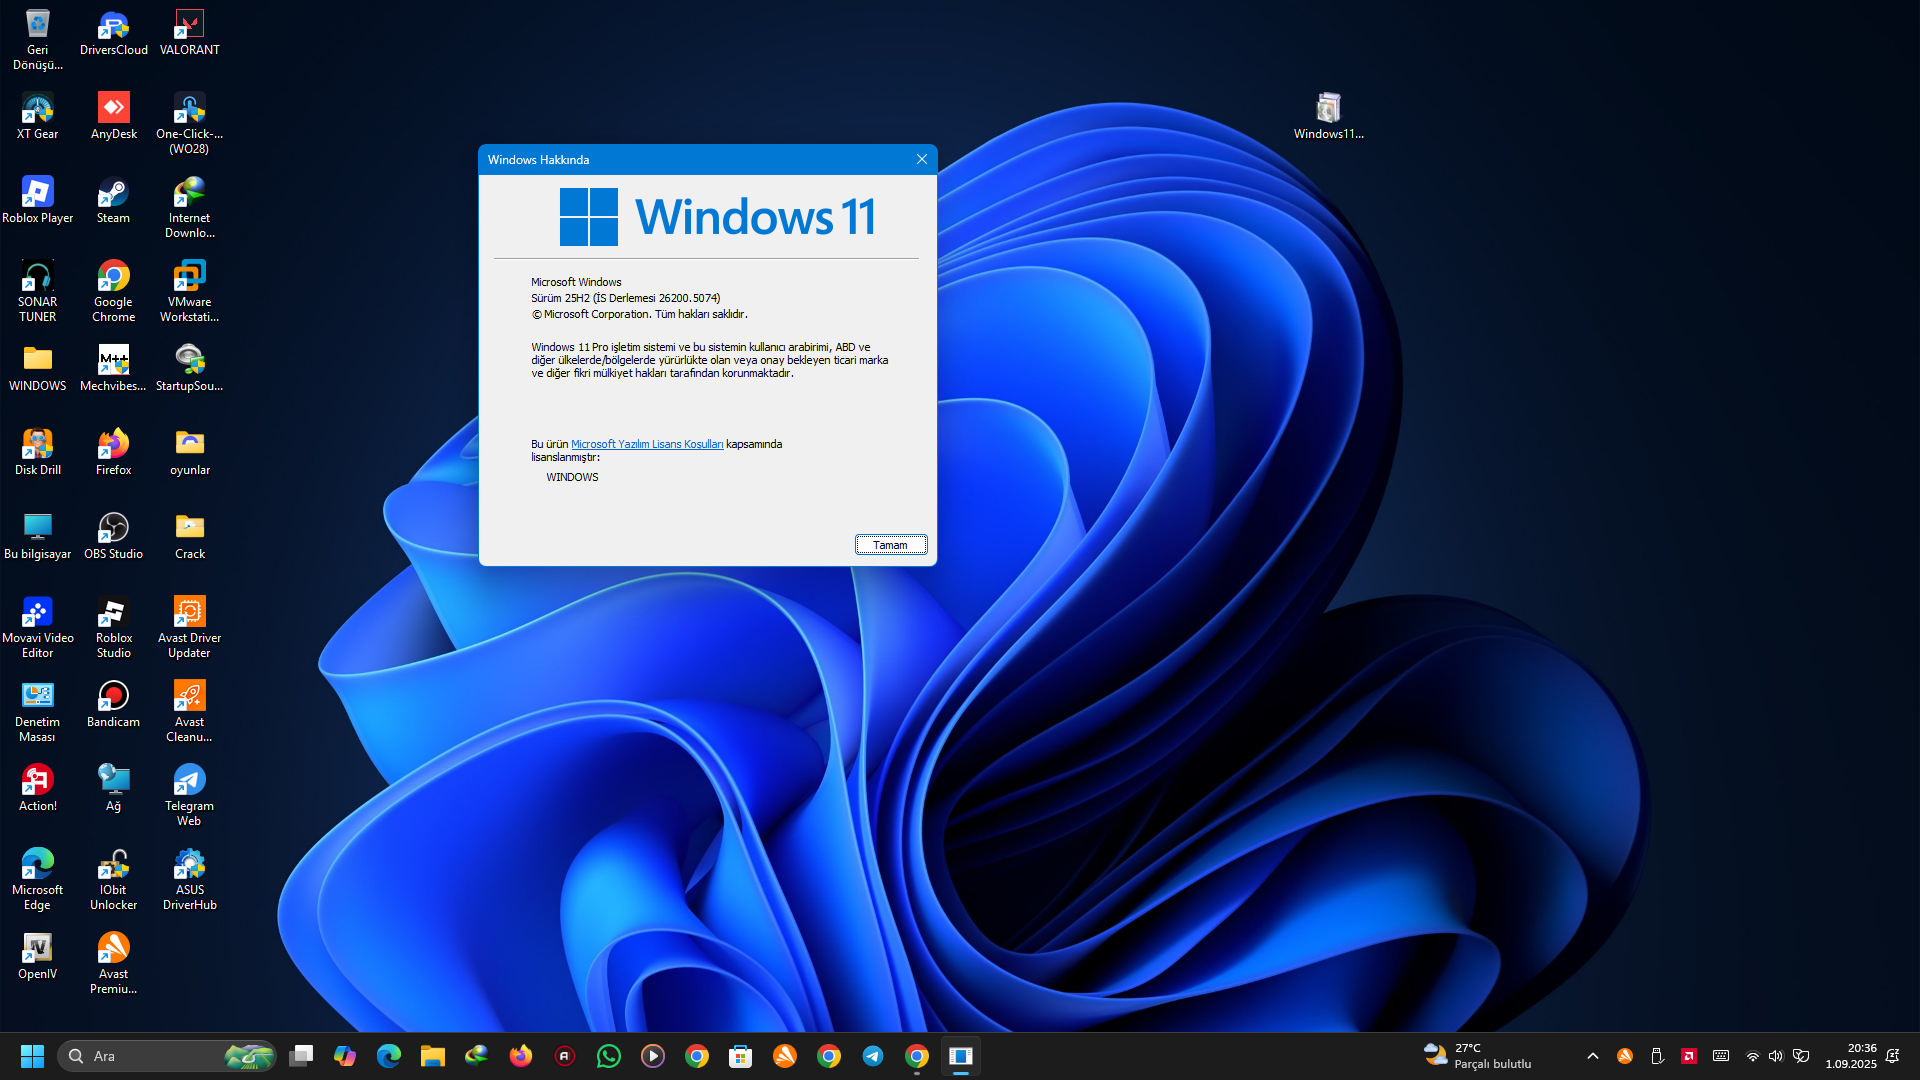Close the Windows Hakkında dialog
The height and width of the screenshot is (1080, 1920).
922,159
